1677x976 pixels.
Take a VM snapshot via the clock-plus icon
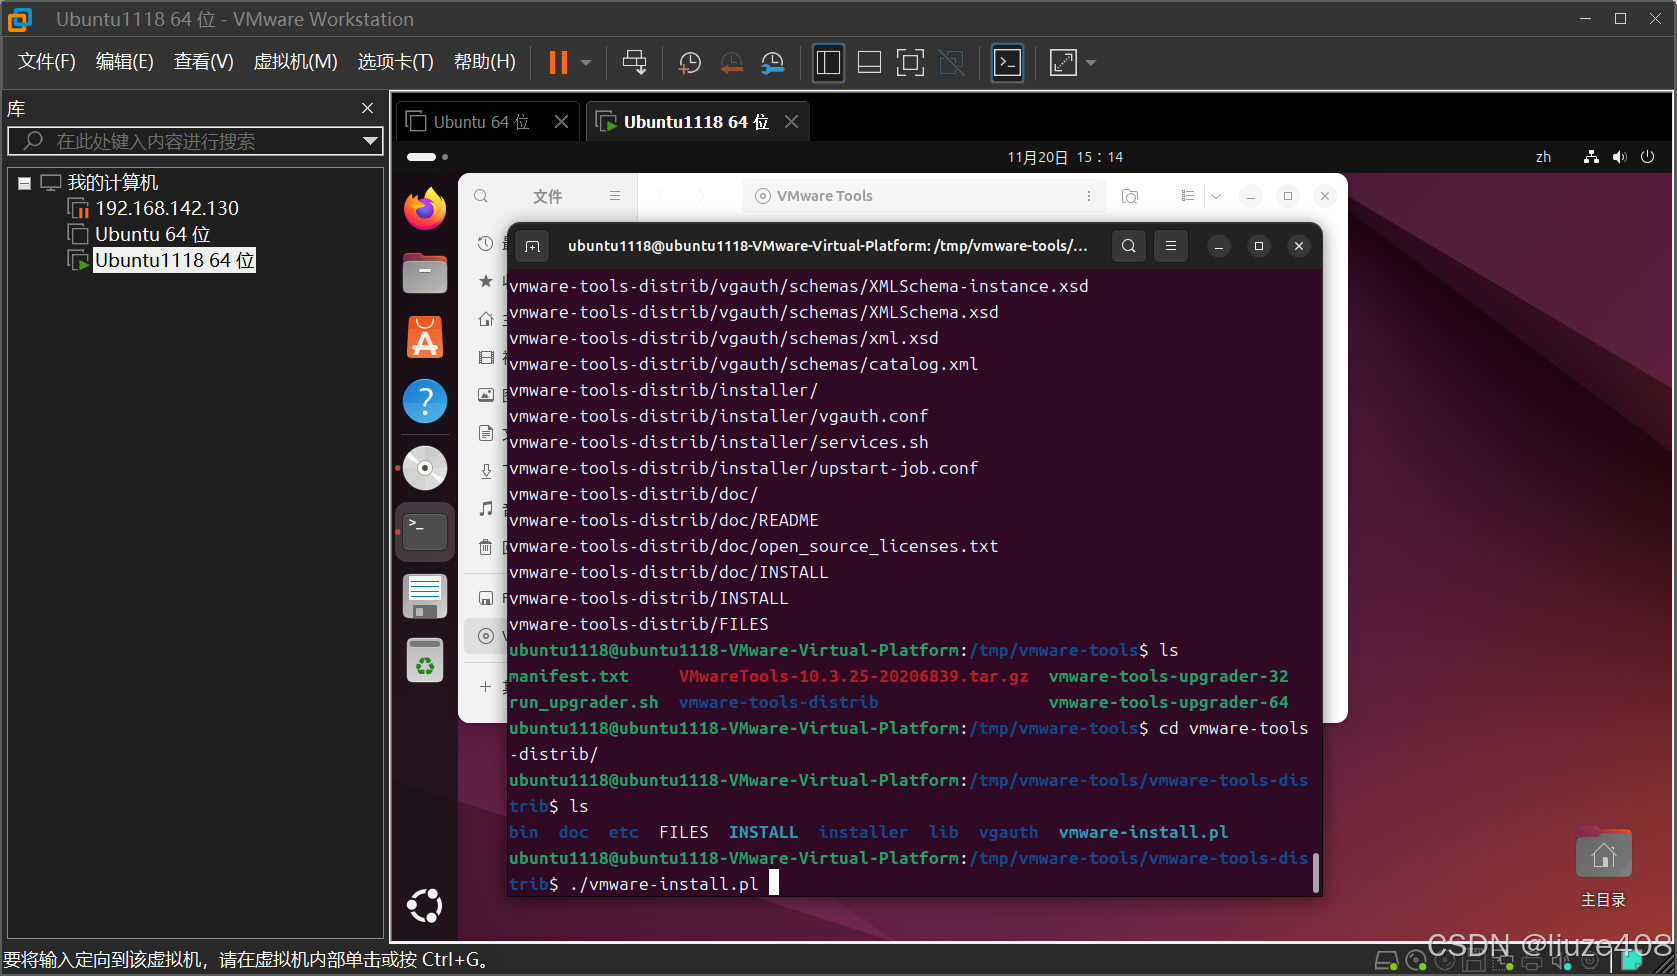(x=690, y=63)
